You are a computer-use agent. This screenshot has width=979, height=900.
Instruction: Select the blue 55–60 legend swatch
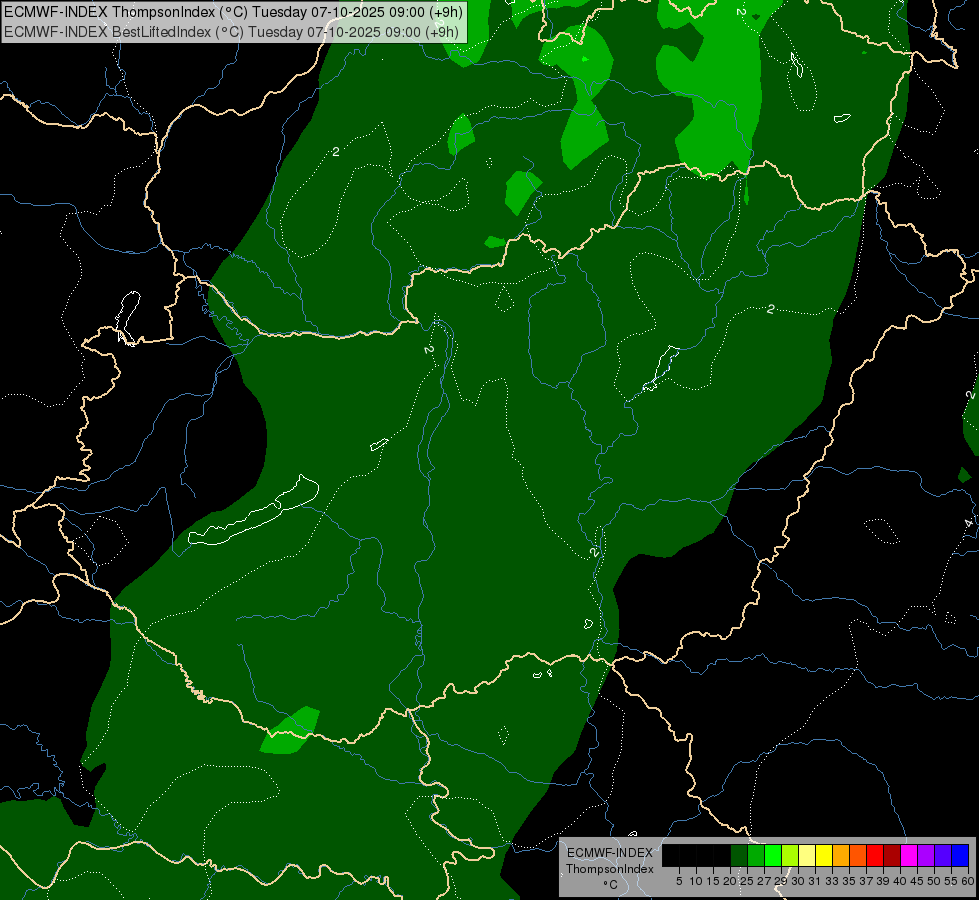(960, 855)
